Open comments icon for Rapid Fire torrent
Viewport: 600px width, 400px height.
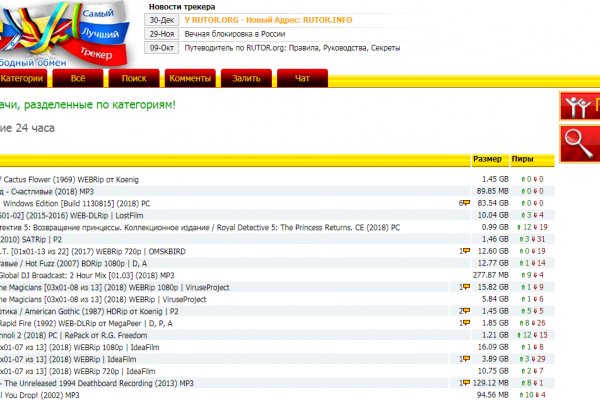pos(465,323)
